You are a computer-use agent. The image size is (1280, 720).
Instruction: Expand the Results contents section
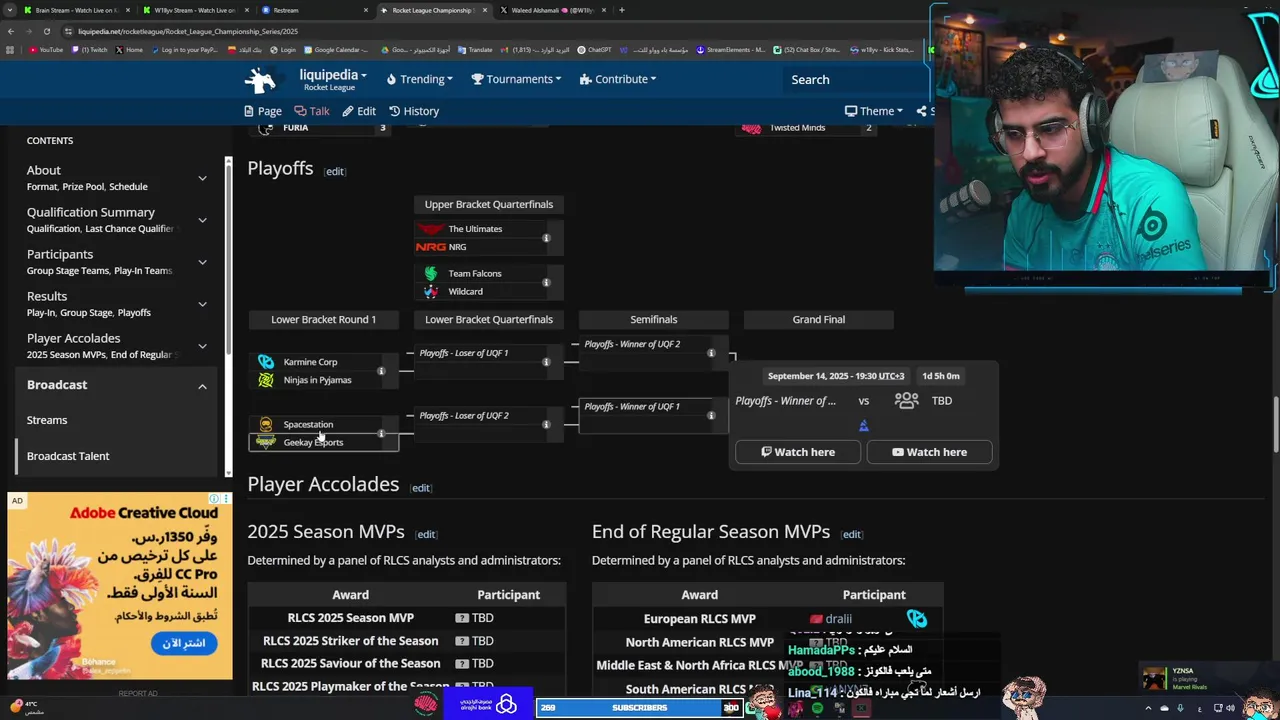[x=202, y=304]
